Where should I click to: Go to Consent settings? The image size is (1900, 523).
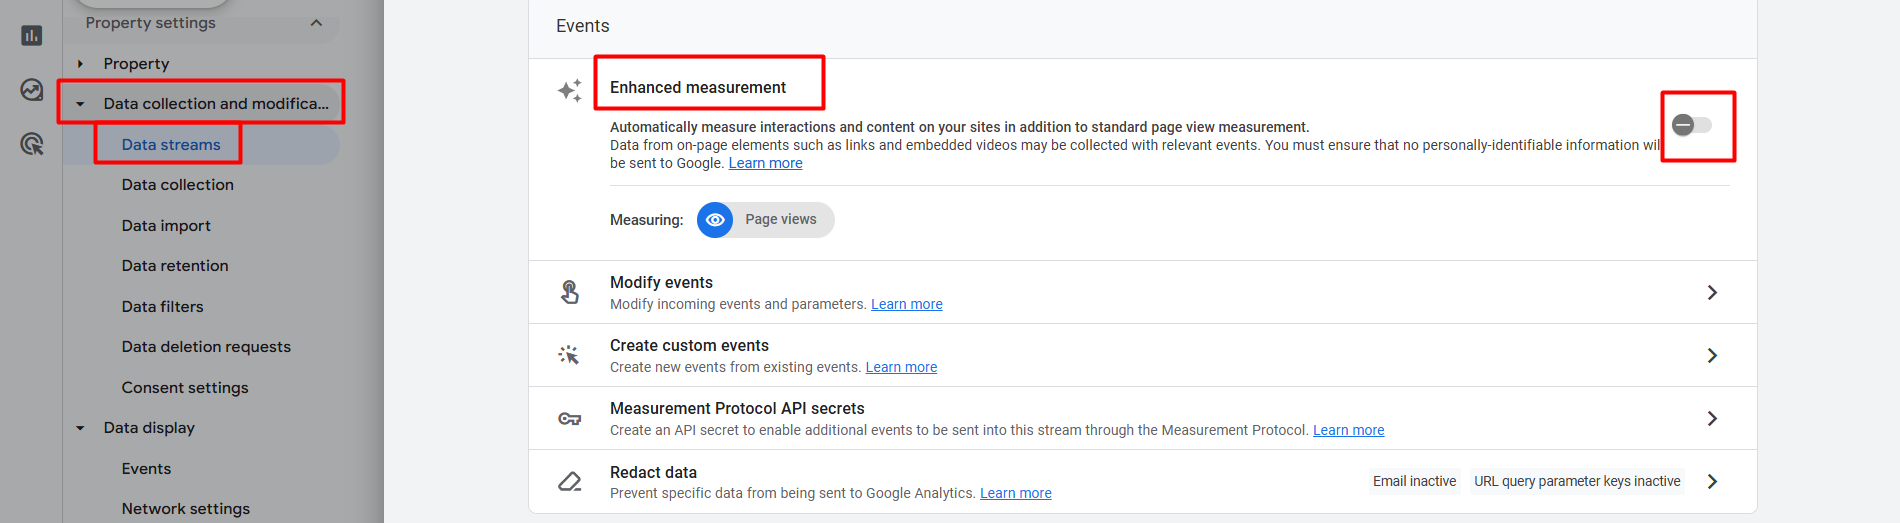coord(185,388)
